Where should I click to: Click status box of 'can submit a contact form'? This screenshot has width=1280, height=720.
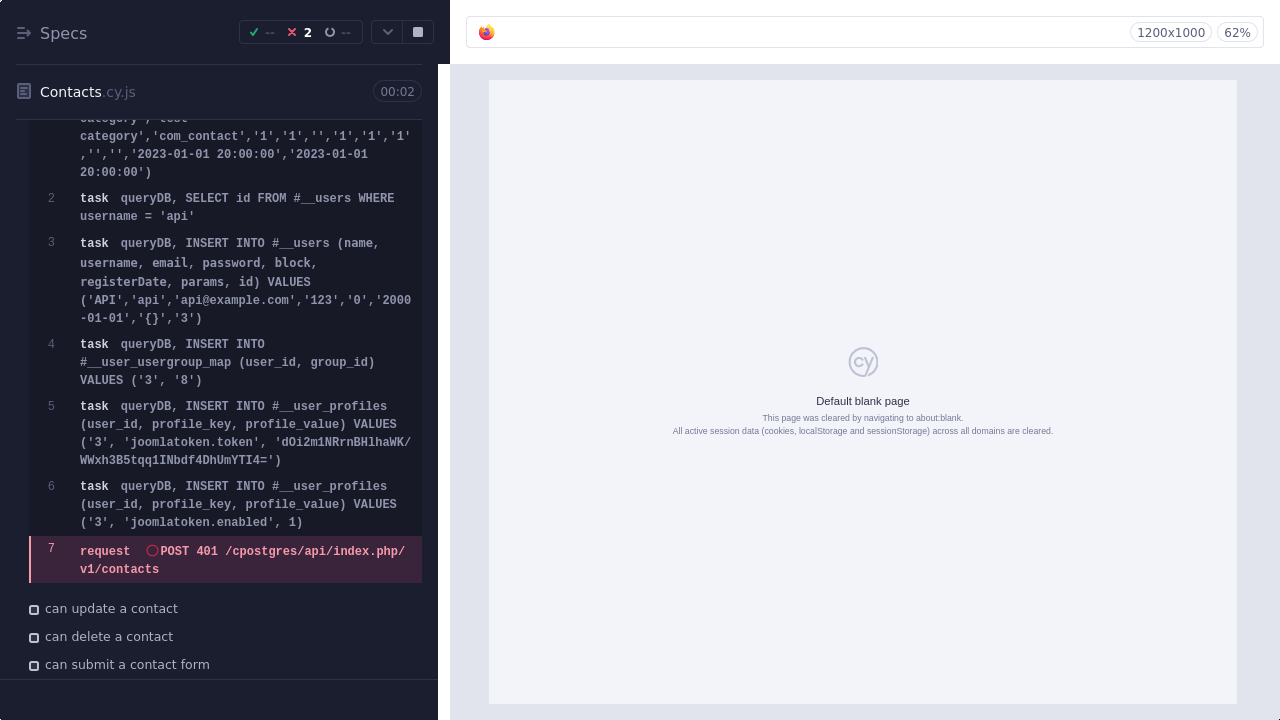34,666
